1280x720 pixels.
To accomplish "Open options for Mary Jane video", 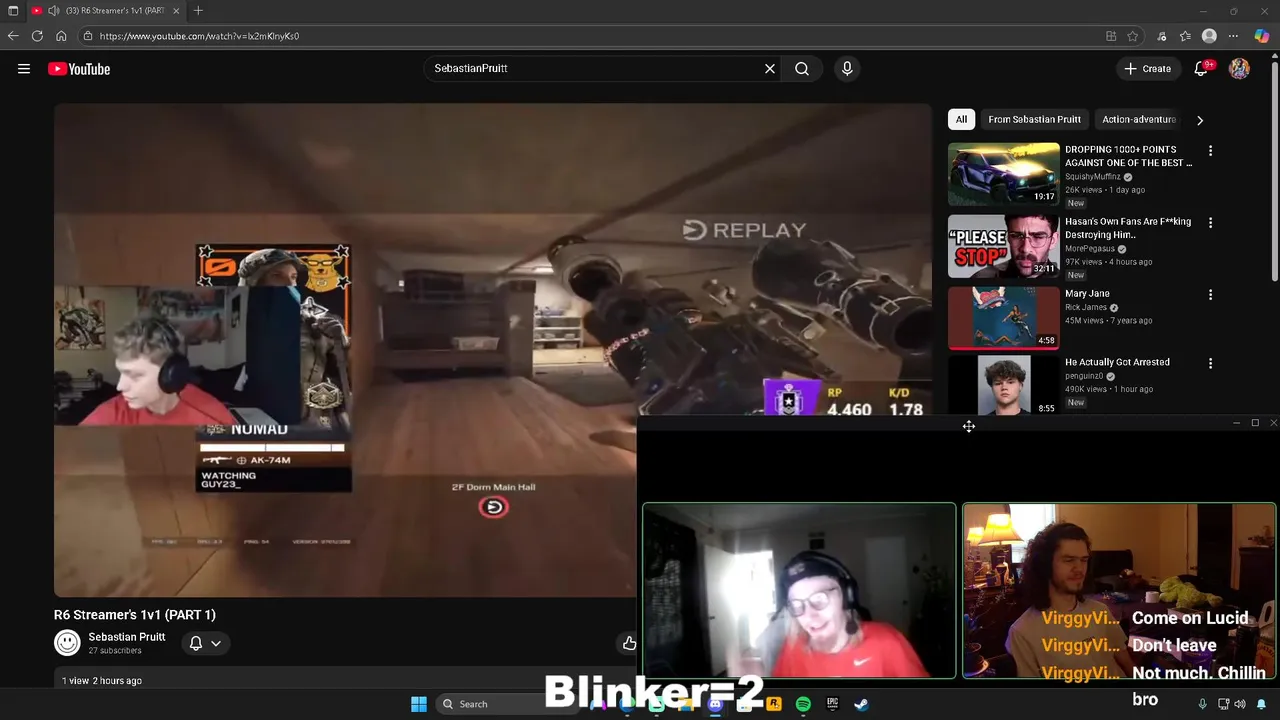I will (x=1210, y=295).
